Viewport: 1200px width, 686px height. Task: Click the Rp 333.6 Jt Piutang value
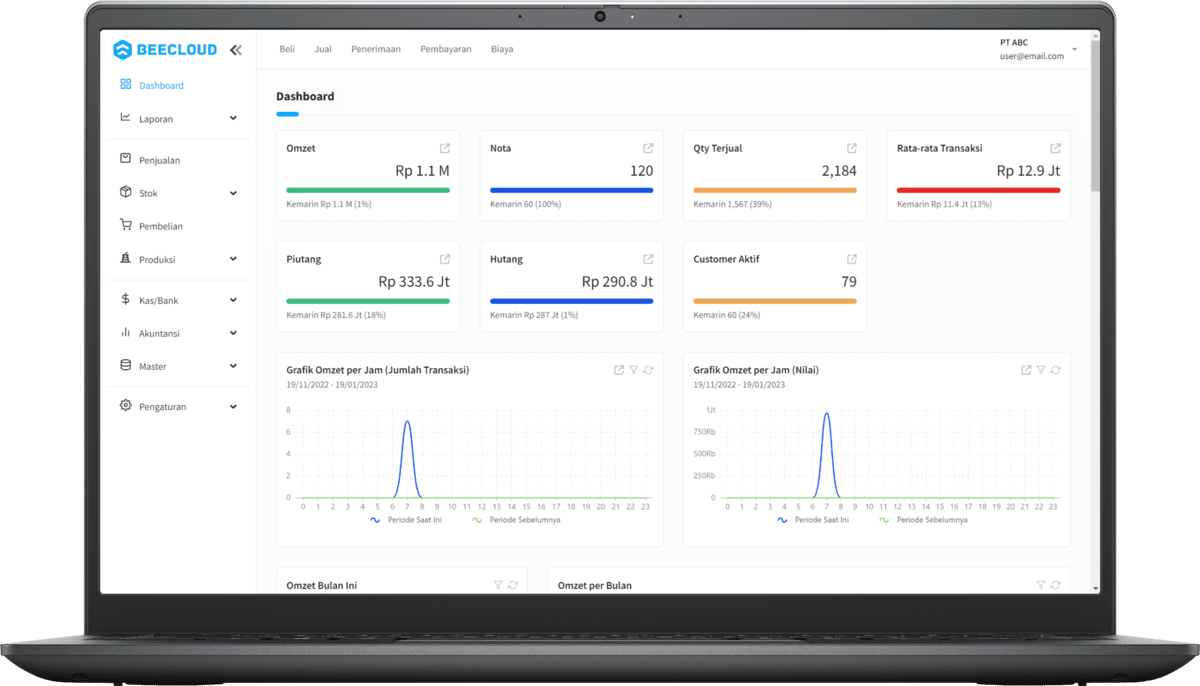click(414, 282)
